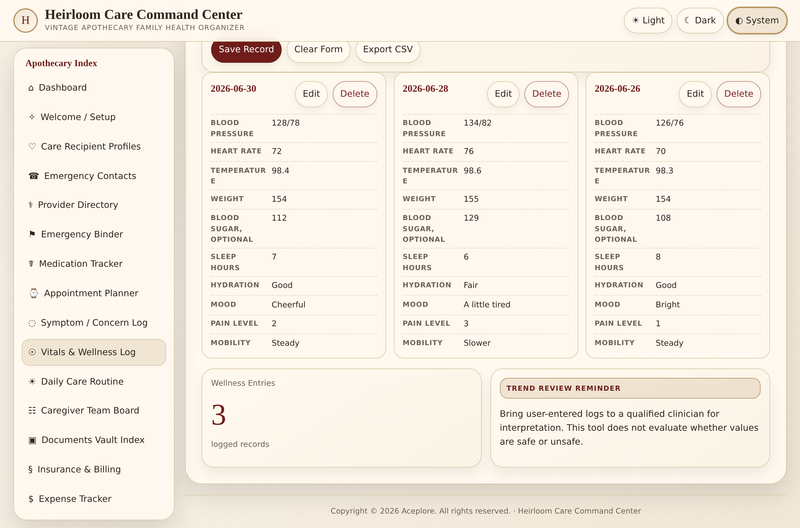Screen dimensions: 800x528
Task: Select Vitals & Wellness Log menu item
Action: coord(94,352)
